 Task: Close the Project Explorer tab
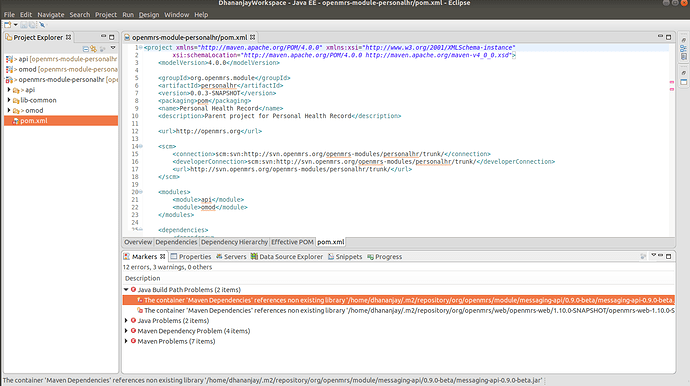tap(69, 37)
